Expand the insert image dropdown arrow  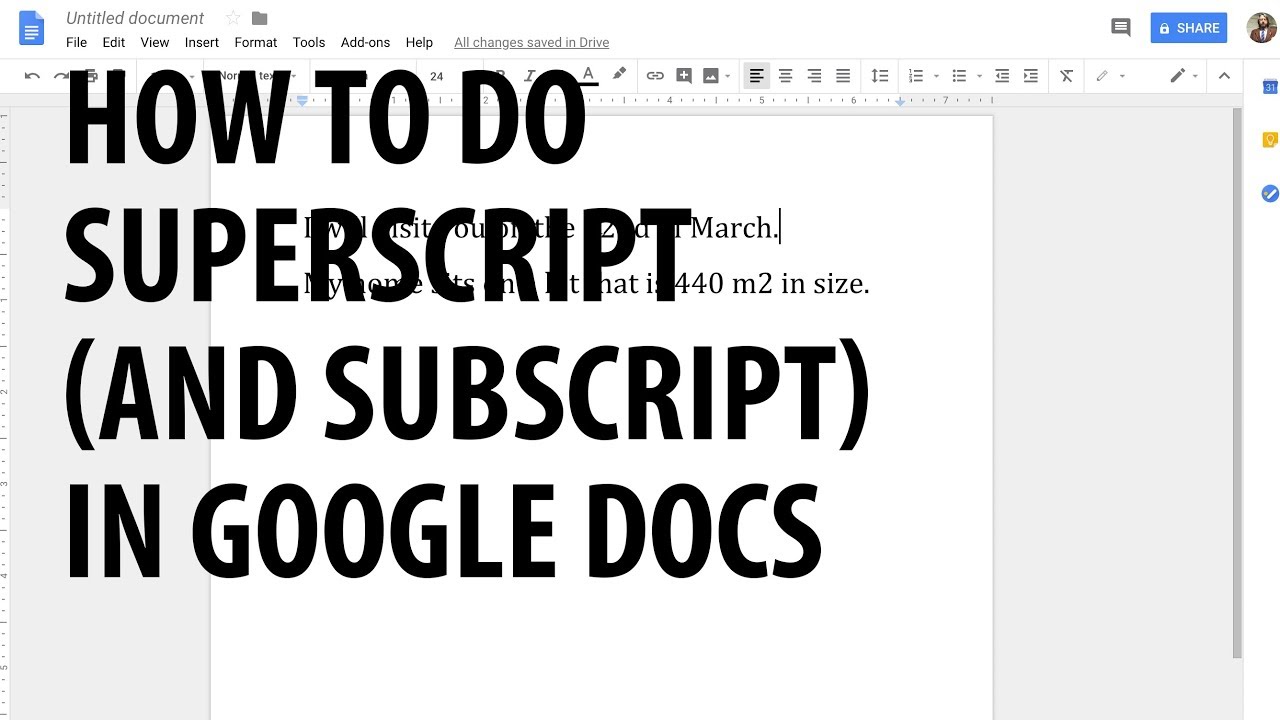pos(727,76)
